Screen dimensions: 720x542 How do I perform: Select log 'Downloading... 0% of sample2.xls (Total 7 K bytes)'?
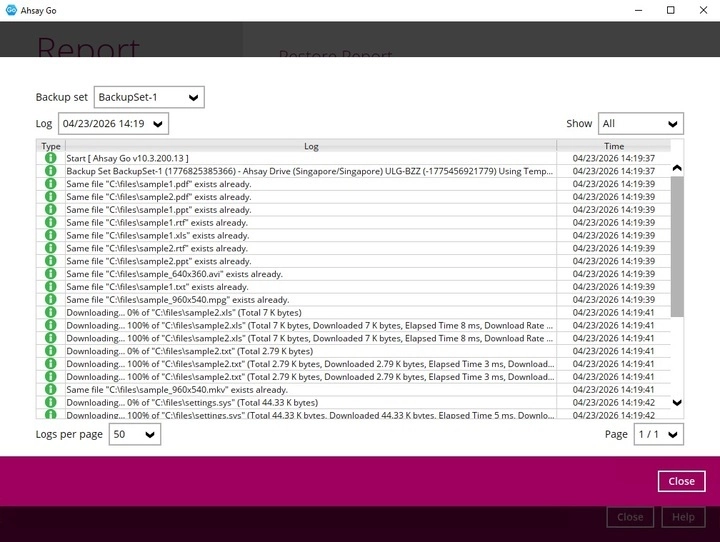point(353,312)
